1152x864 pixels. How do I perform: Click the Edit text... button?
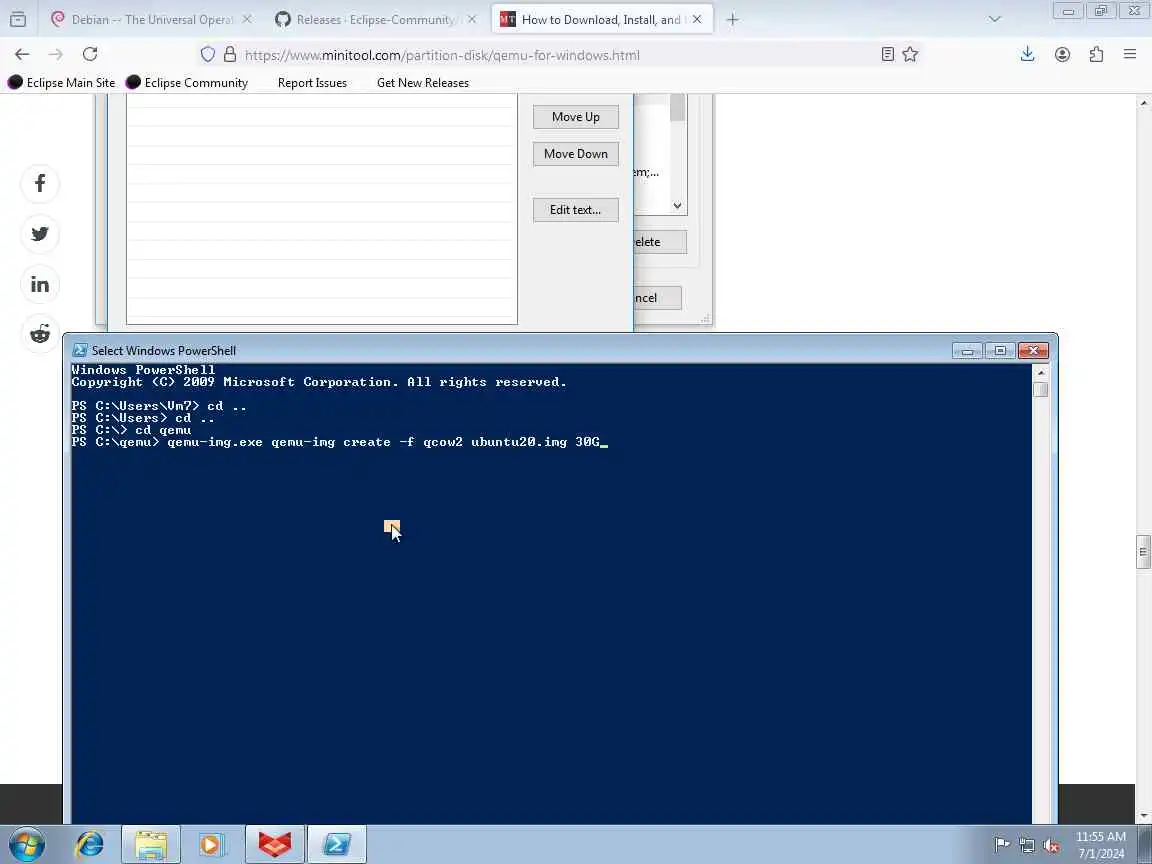pyautogui.click(x=576, y=209)
